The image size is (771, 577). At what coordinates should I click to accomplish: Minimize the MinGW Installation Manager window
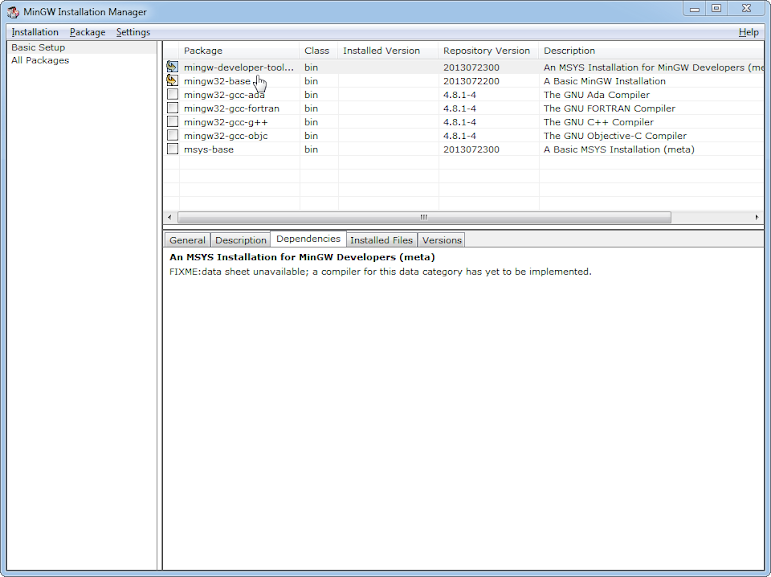tap(694, 8)
